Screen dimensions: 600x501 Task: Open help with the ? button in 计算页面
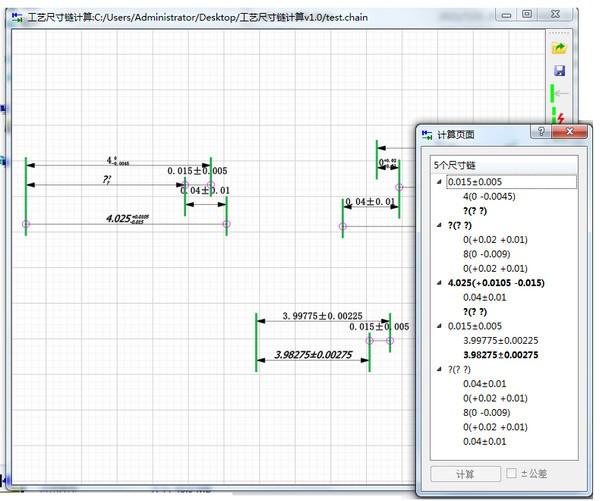pyautogui.click(x=541, y=132)
